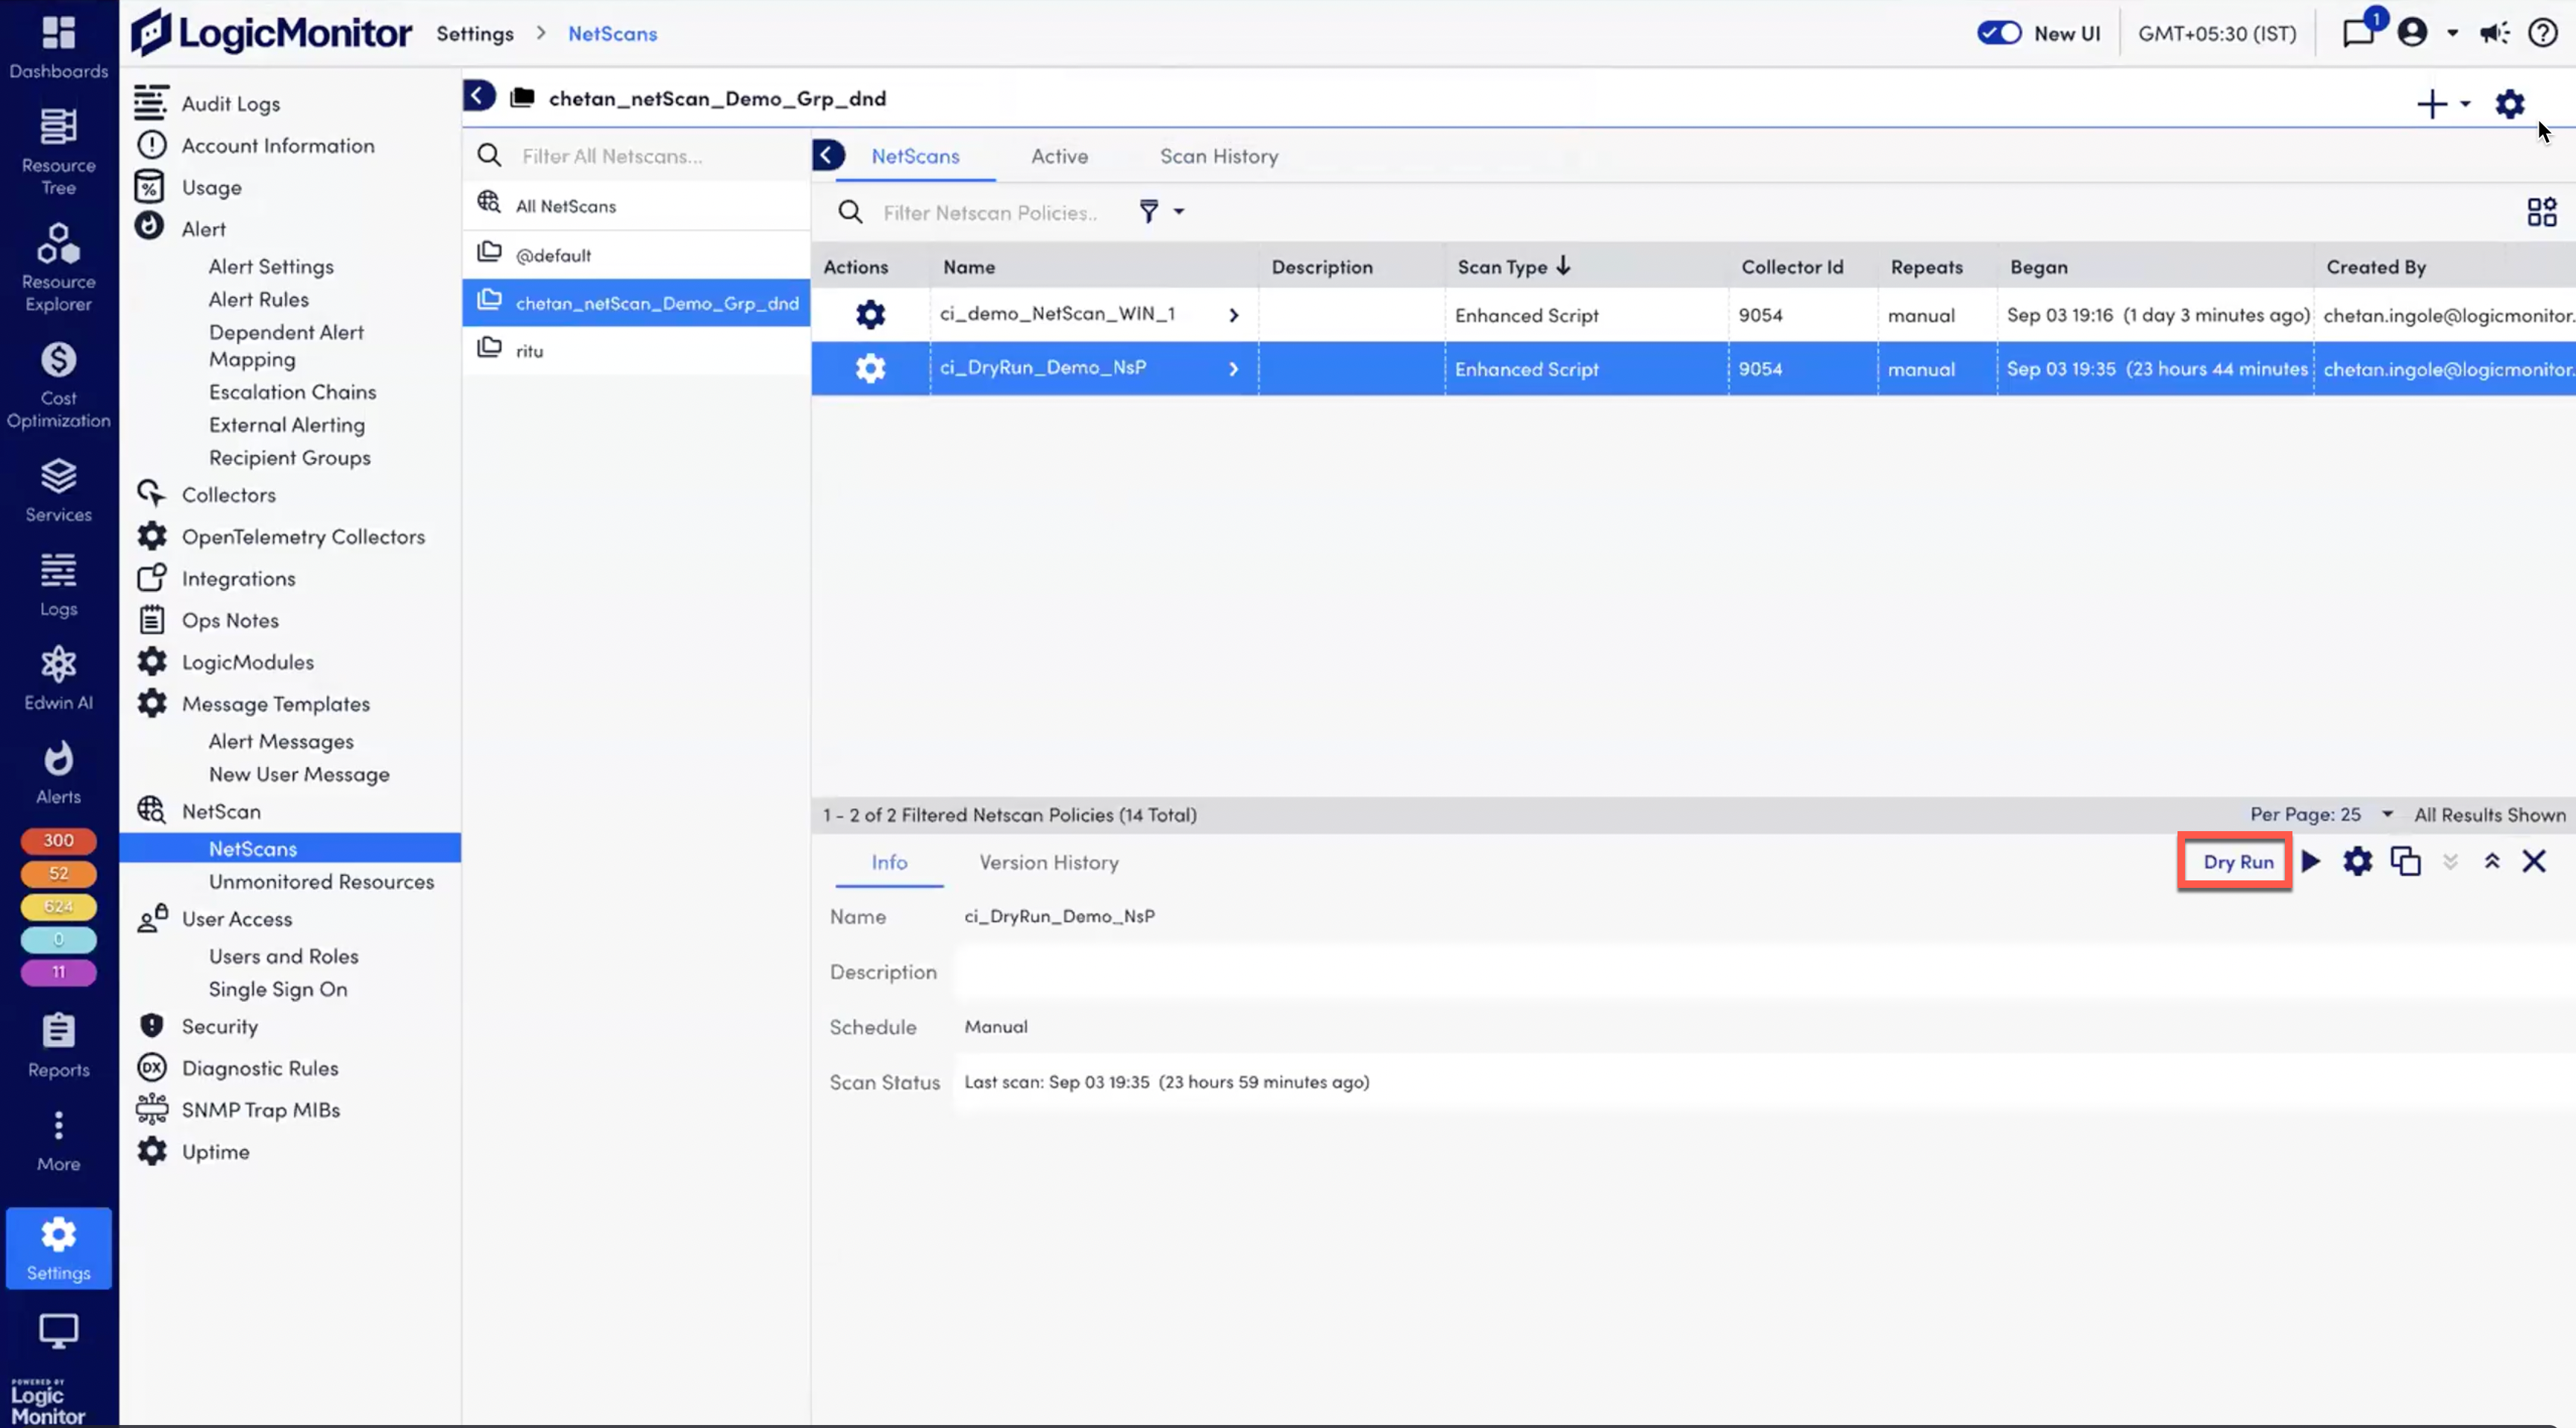Collapse the settings sidebar with back chevron
The image size is (2576, 1428).
coord(479,96)
